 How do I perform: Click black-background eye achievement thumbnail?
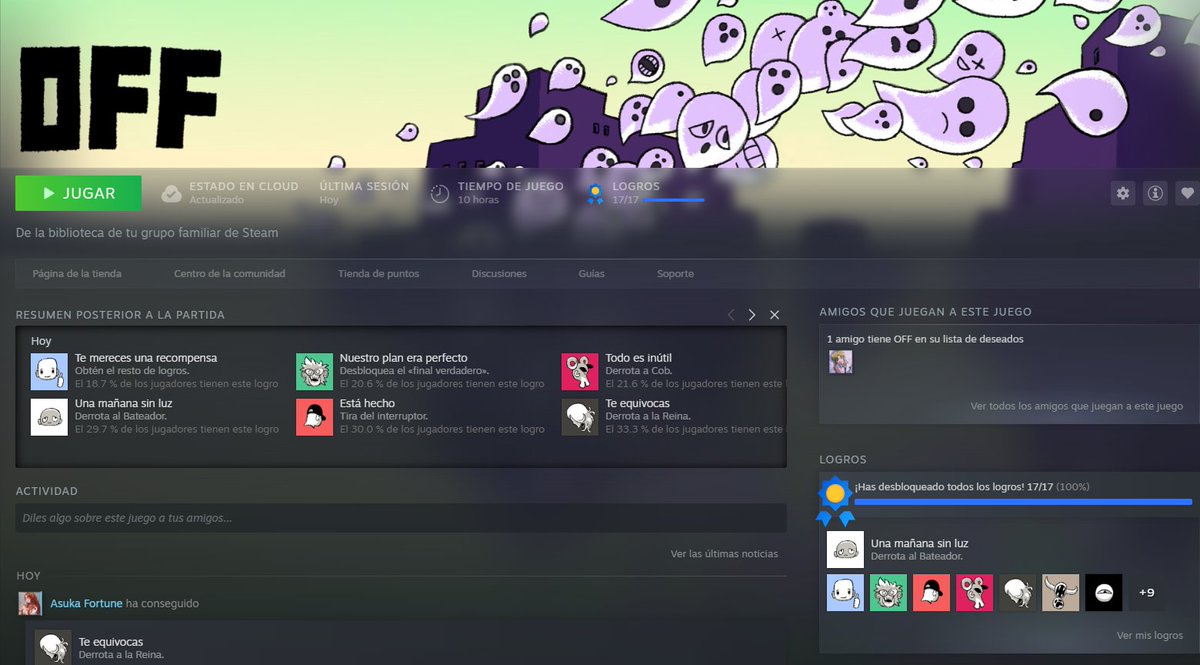1104,593
